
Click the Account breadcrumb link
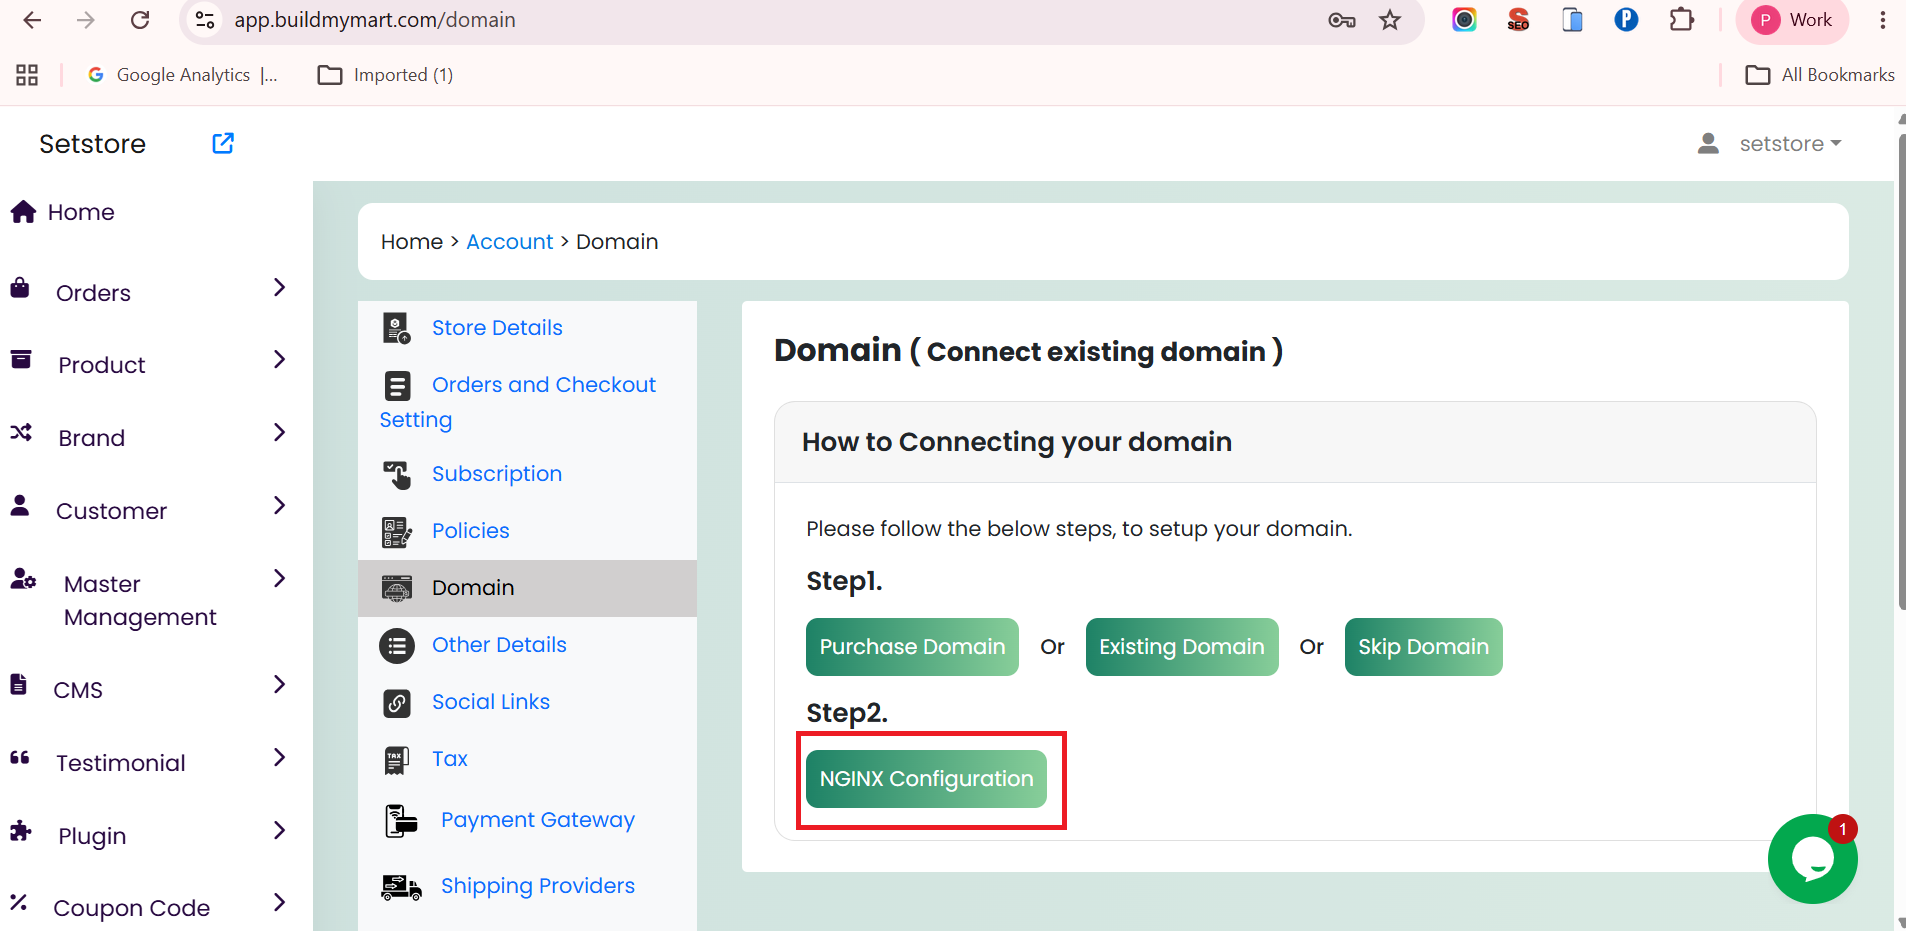pos(509,242)
